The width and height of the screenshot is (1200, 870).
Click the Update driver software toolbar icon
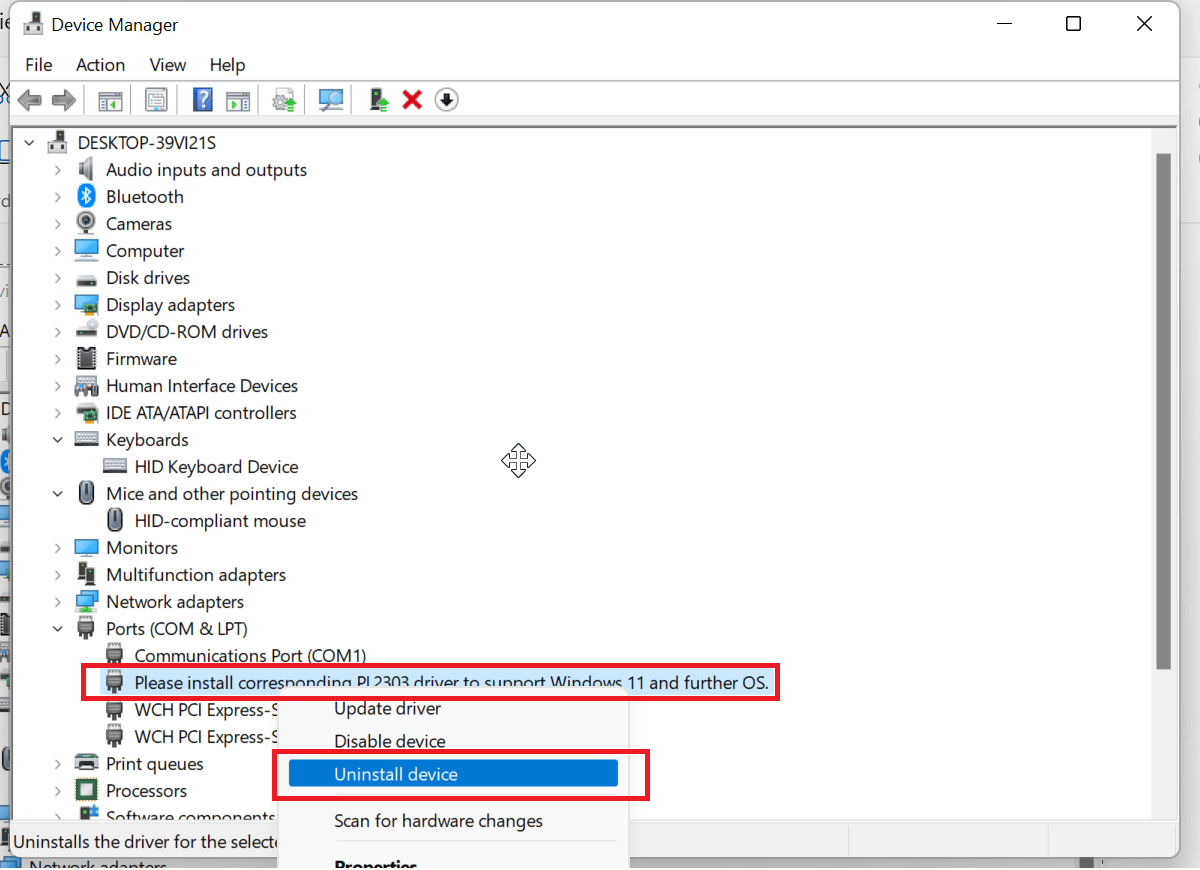pyautogui.click(x=283, y=99)
